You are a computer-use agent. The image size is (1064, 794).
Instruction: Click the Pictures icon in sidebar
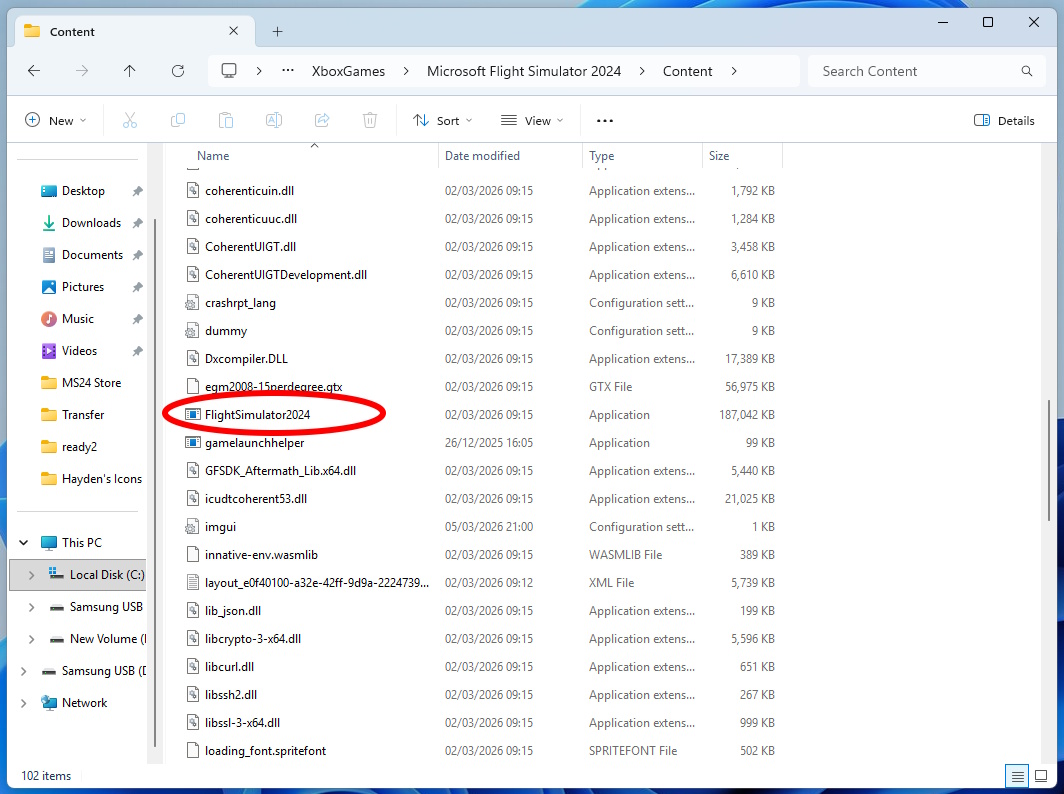[x=49, y=287]
